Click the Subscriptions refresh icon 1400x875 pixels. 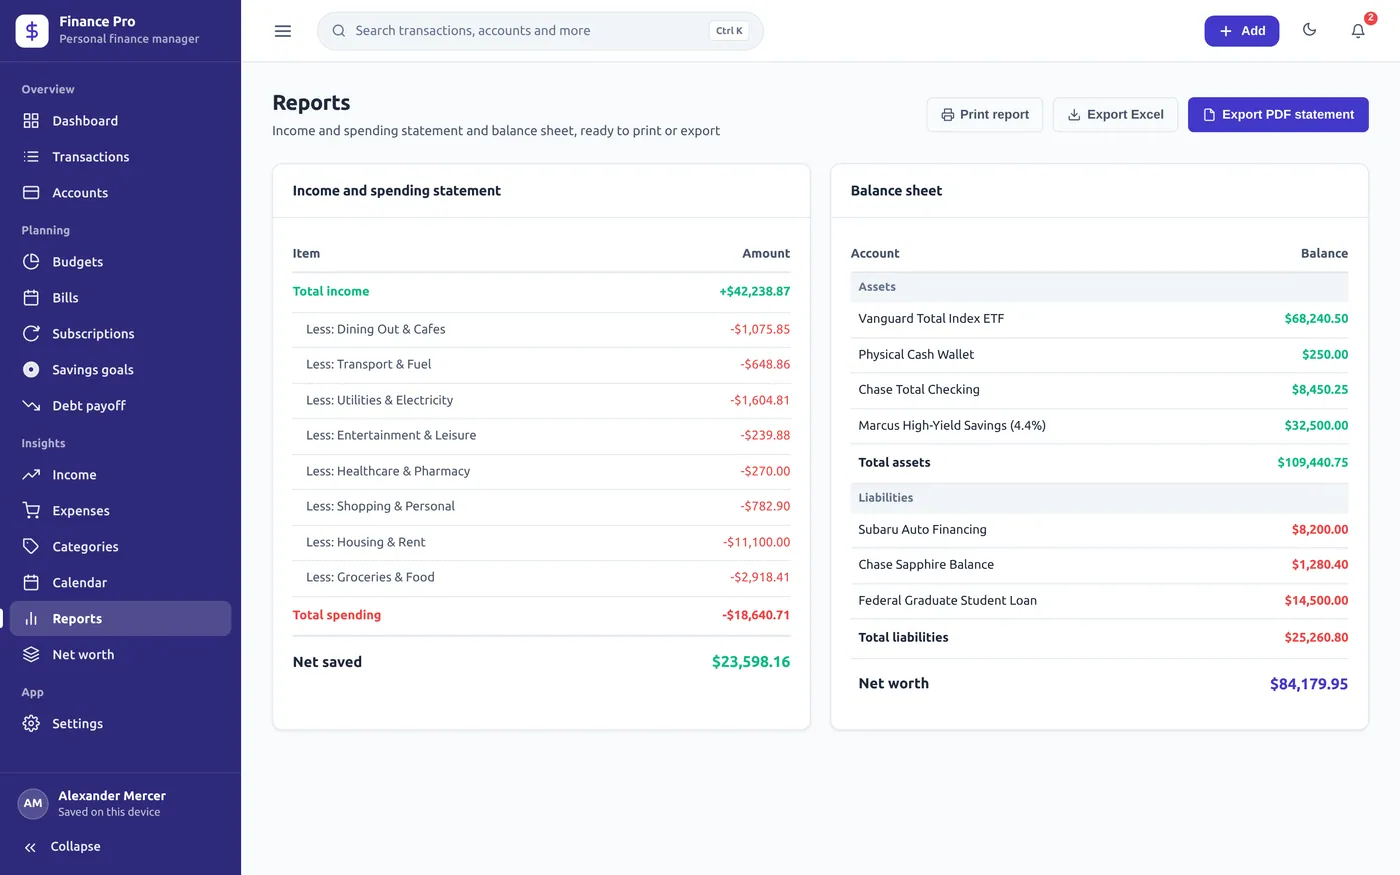31,334
